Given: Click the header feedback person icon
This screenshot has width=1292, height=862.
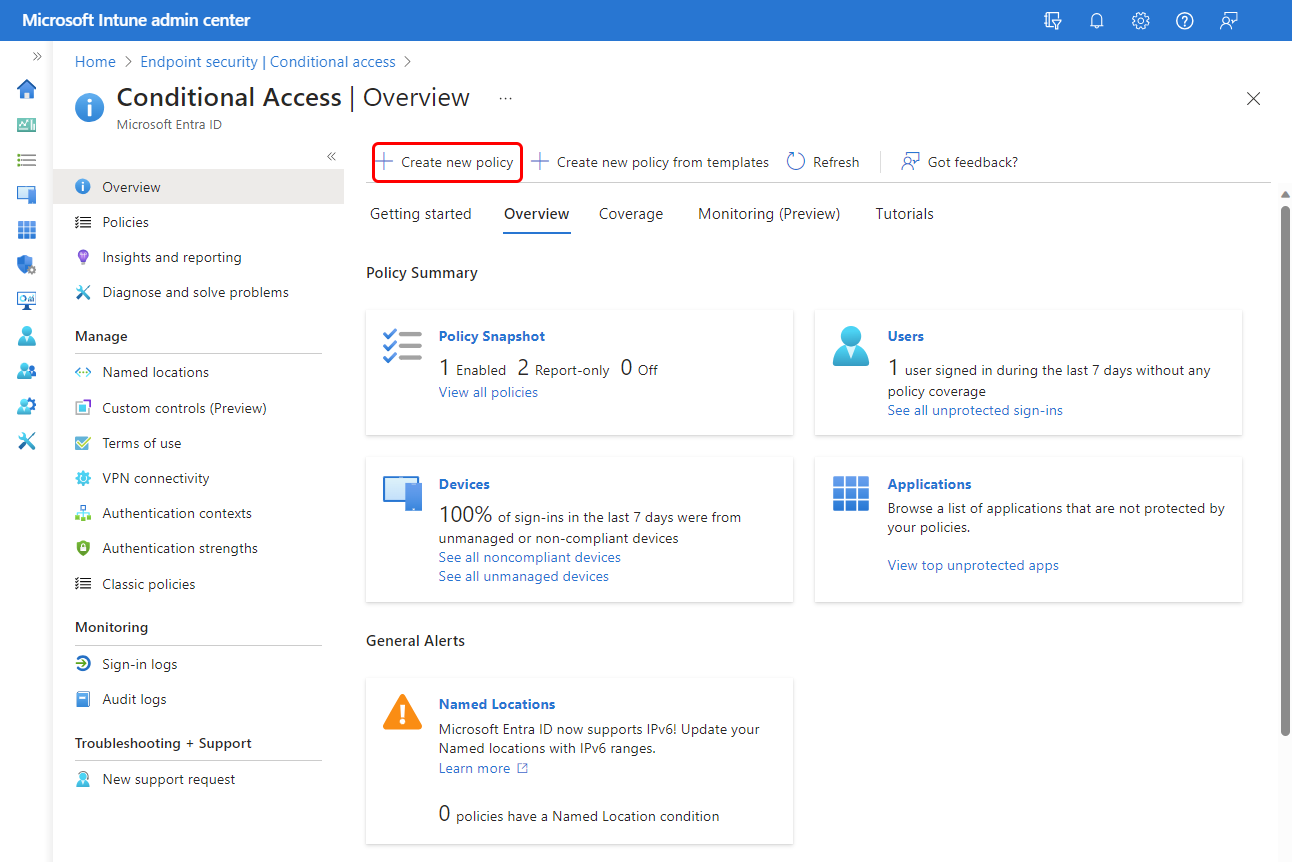Looking at the screenshot, I should coord(1229,20).
